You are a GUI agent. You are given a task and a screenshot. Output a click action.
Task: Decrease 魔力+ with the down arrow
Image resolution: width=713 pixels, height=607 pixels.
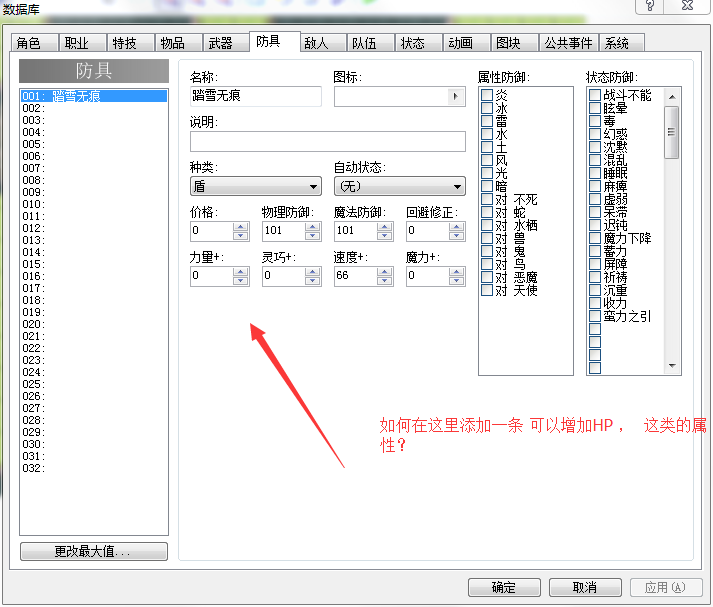pos(456,280)
